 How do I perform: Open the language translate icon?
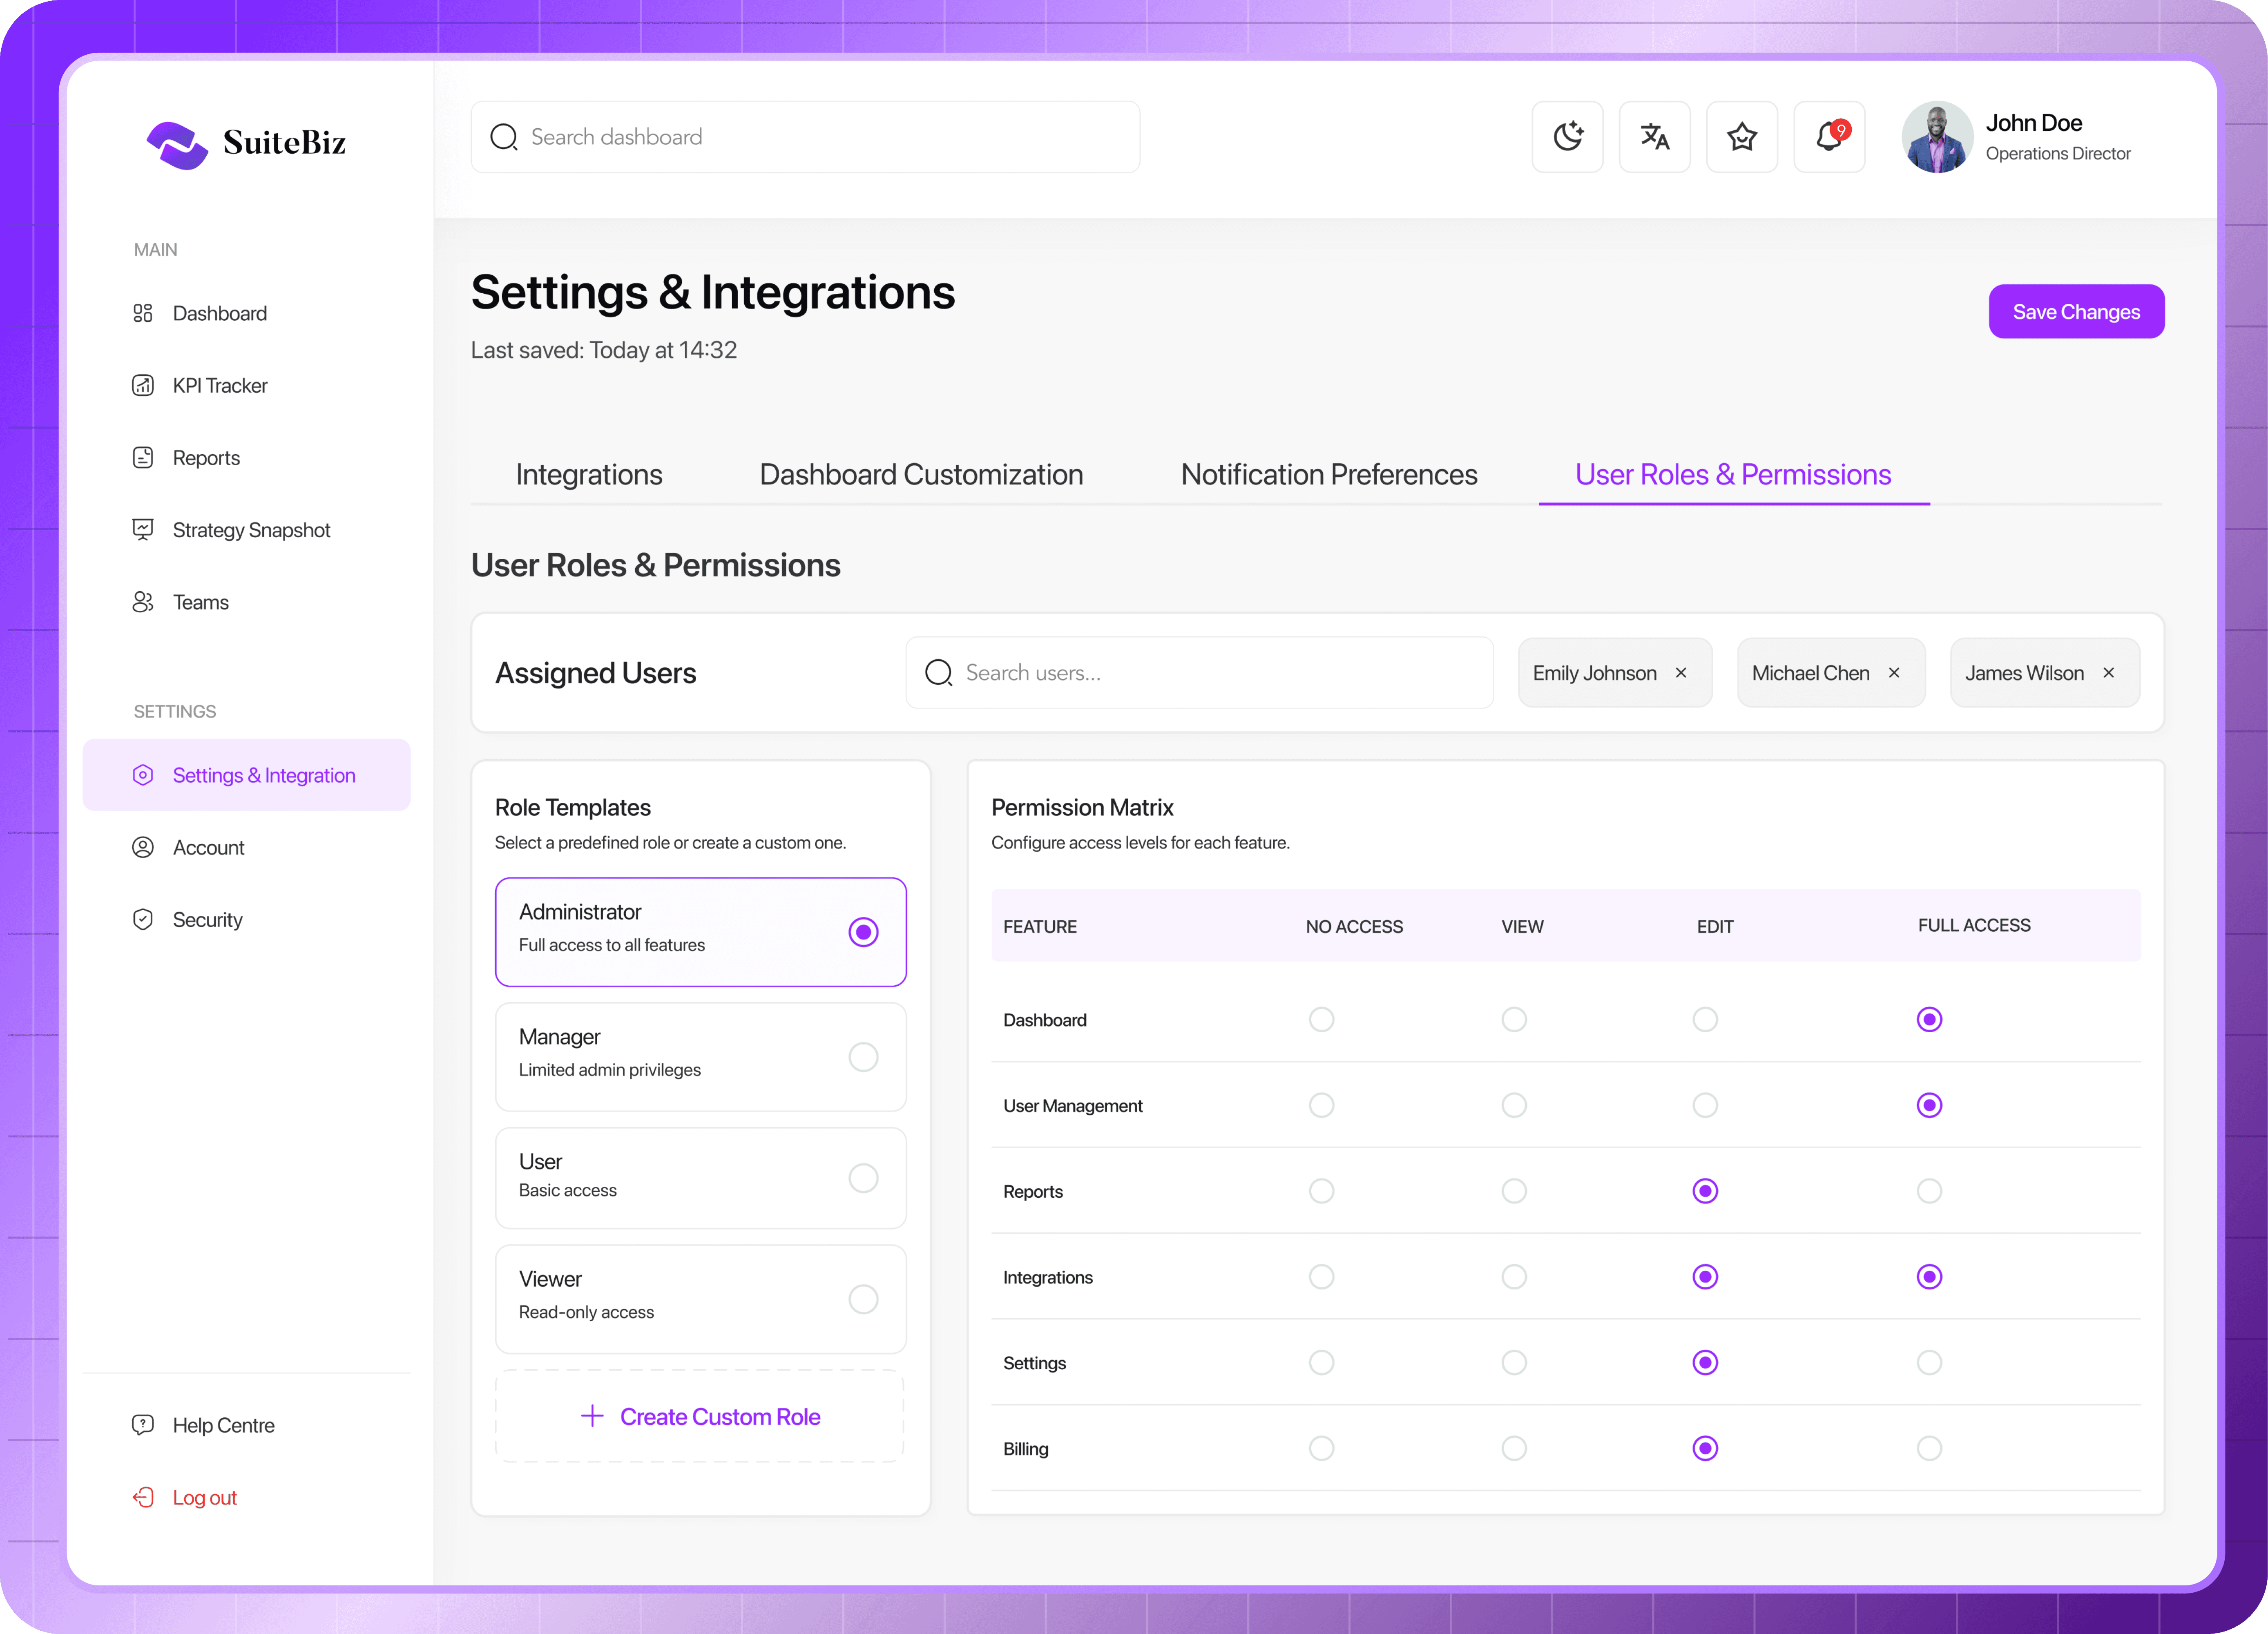(1654, 137)
